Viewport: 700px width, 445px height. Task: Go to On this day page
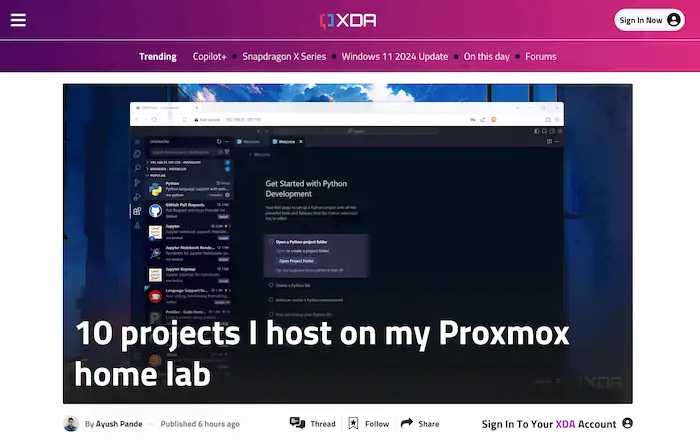click(486, 57)
